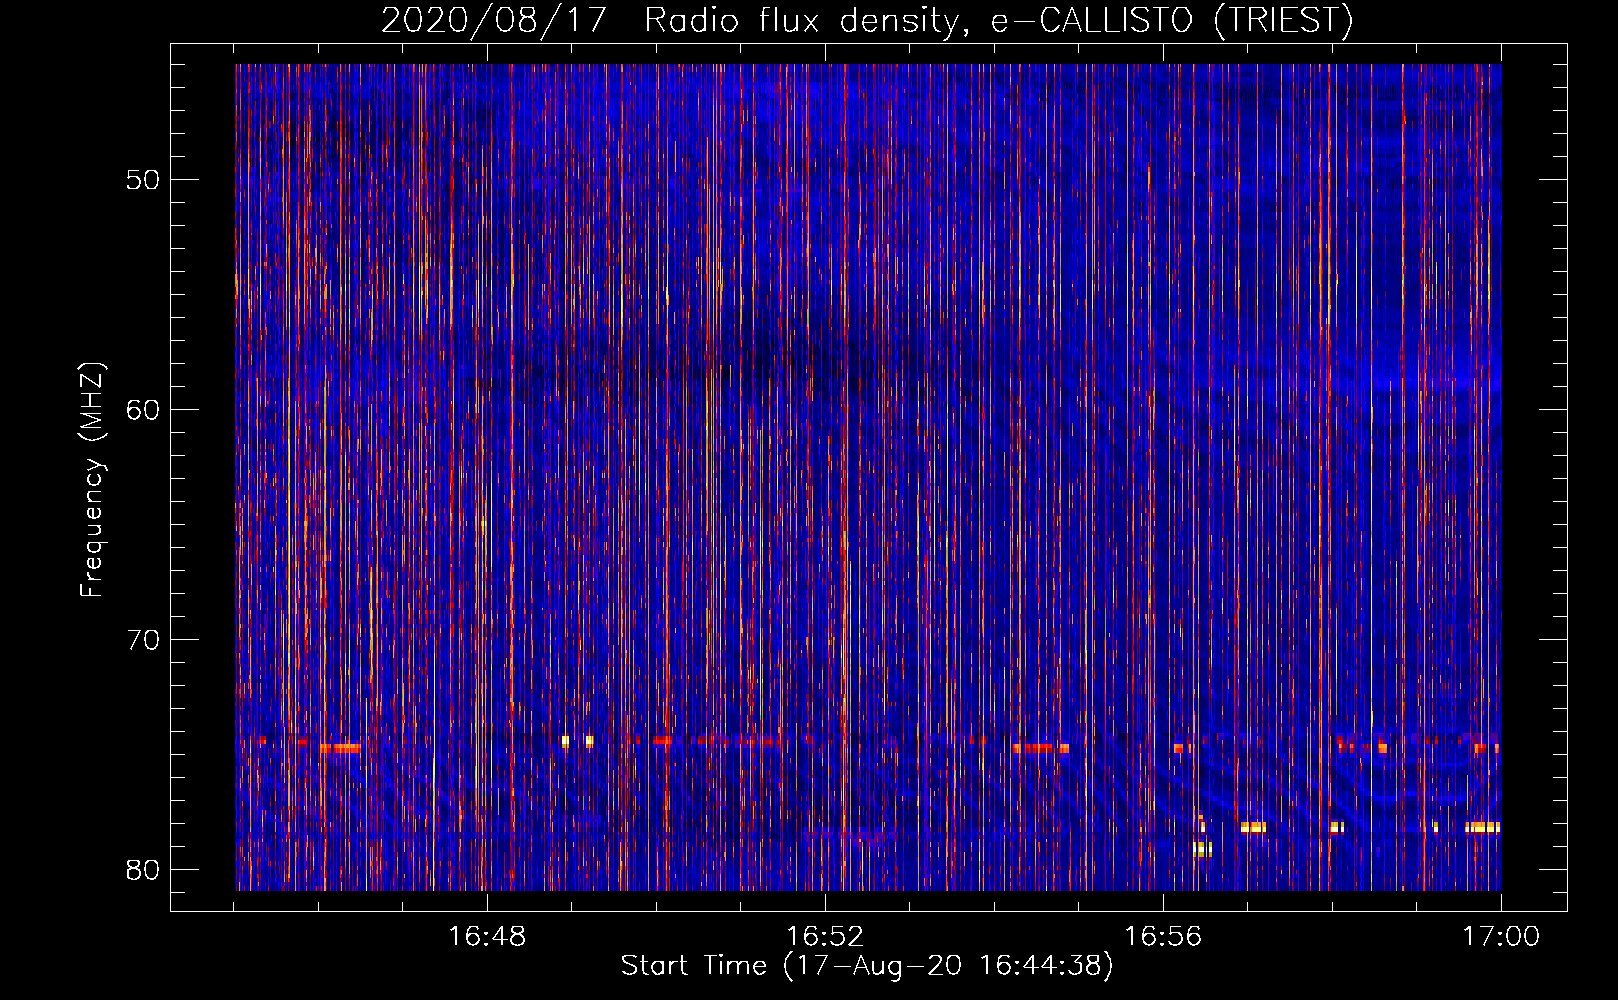The image size is (1618, 1000).
Task: Click the 16:56 time tick label
Action: [x=1163, y=936]
